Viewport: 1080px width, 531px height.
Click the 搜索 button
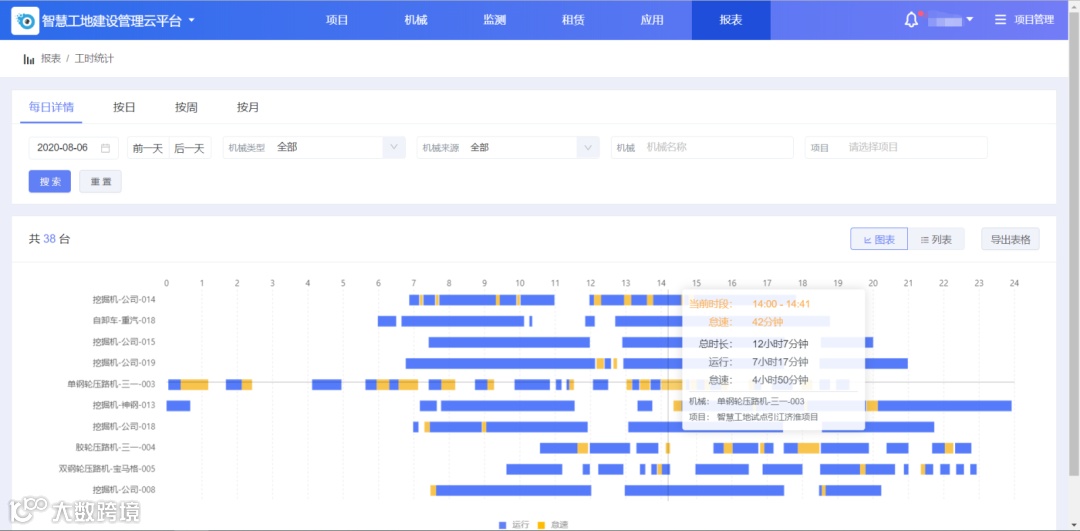click(x=50, y=182)
